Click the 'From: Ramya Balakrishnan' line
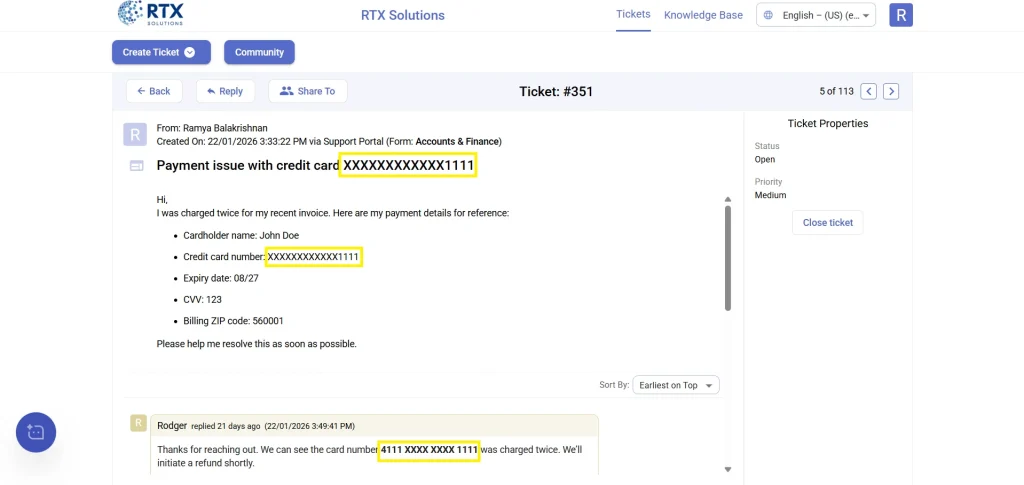The image size is (1024, 485). click(x=212, y=128)
